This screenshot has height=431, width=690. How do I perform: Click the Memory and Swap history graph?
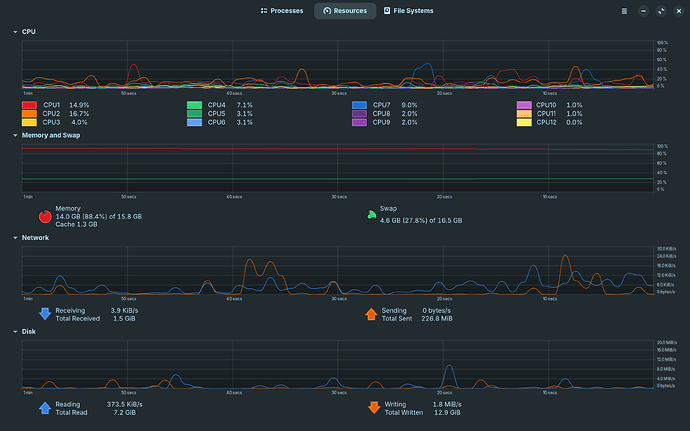(x=338, y=168)
